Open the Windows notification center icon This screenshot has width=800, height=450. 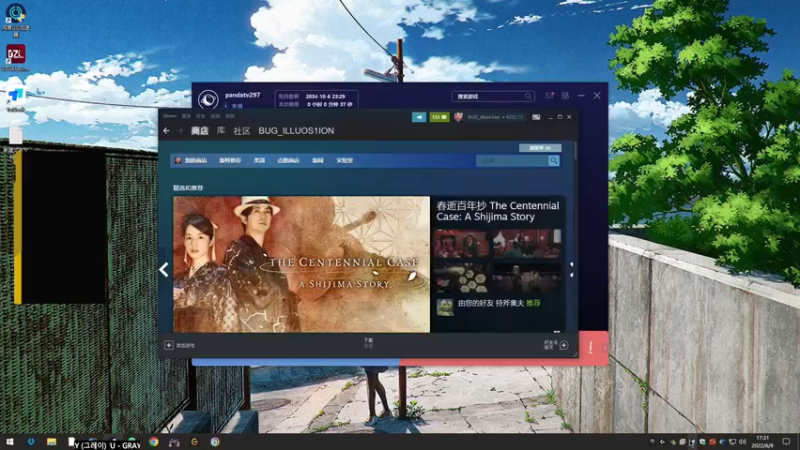coord(787,442)
